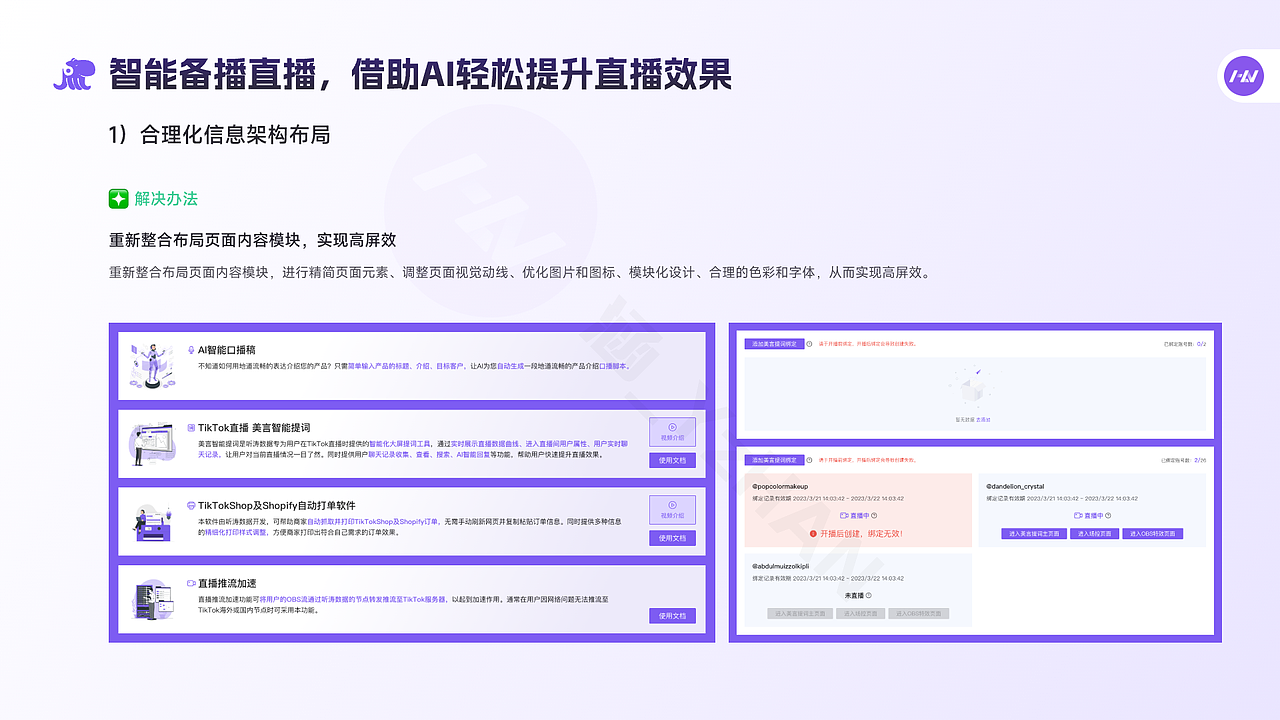Click 进入OBS特效页面 for @dandelion_crystal
Screen dimensions: 1280x720
pos(1153,534)
